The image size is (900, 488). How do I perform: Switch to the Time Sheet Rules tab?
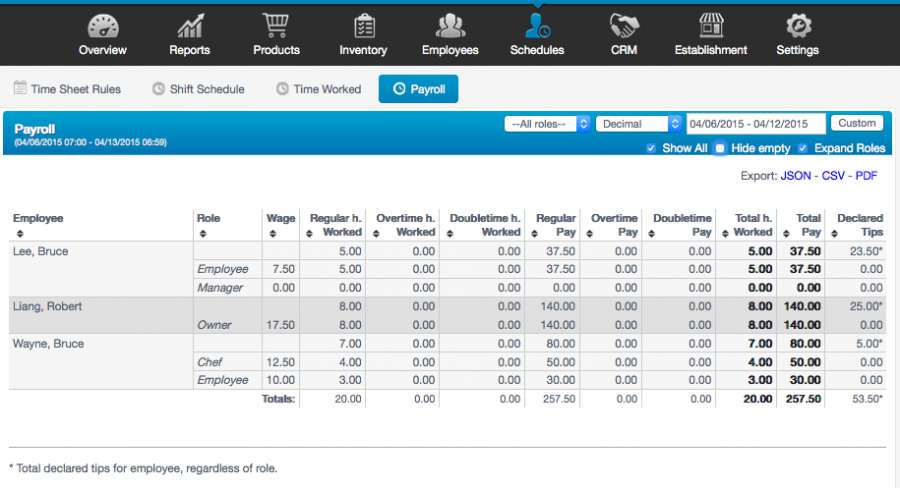point(67,89)
